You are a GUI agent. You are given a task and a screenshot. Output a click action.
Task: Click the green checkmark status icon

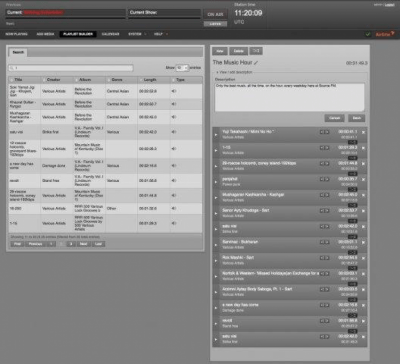click(x=368, y=34)
